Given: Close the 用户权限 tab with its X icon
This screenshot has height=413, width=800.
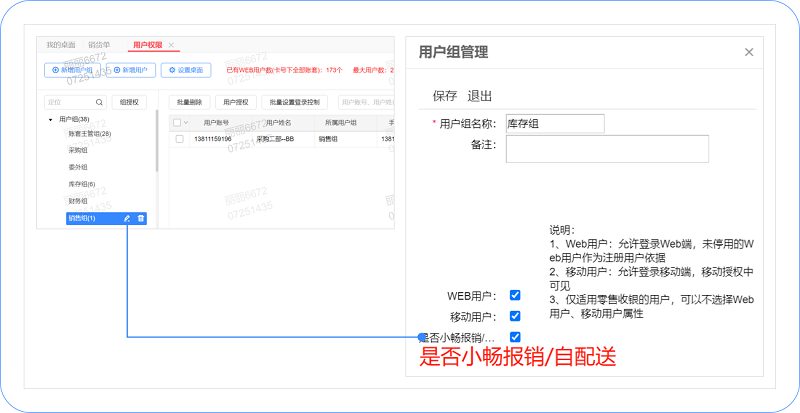Looking at the screenshot, I should tap(171, 45).
